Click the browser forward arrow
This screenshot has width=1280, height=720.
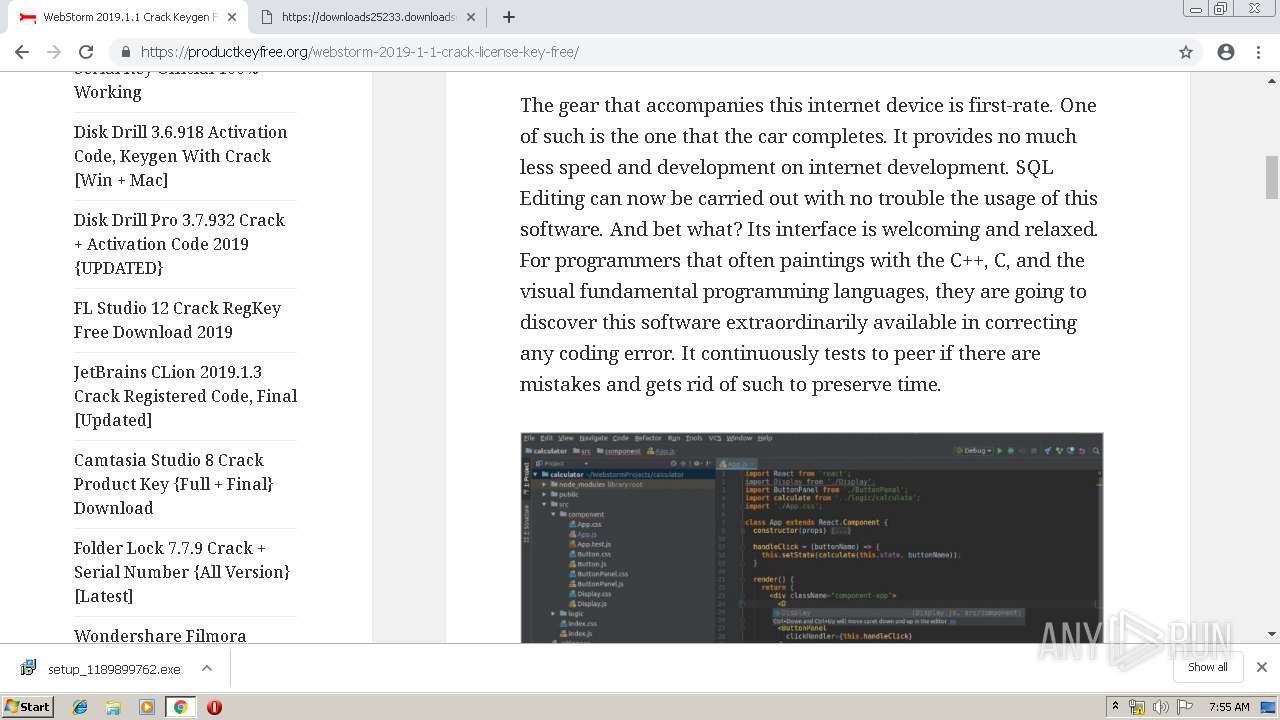(x=54, y=52)
